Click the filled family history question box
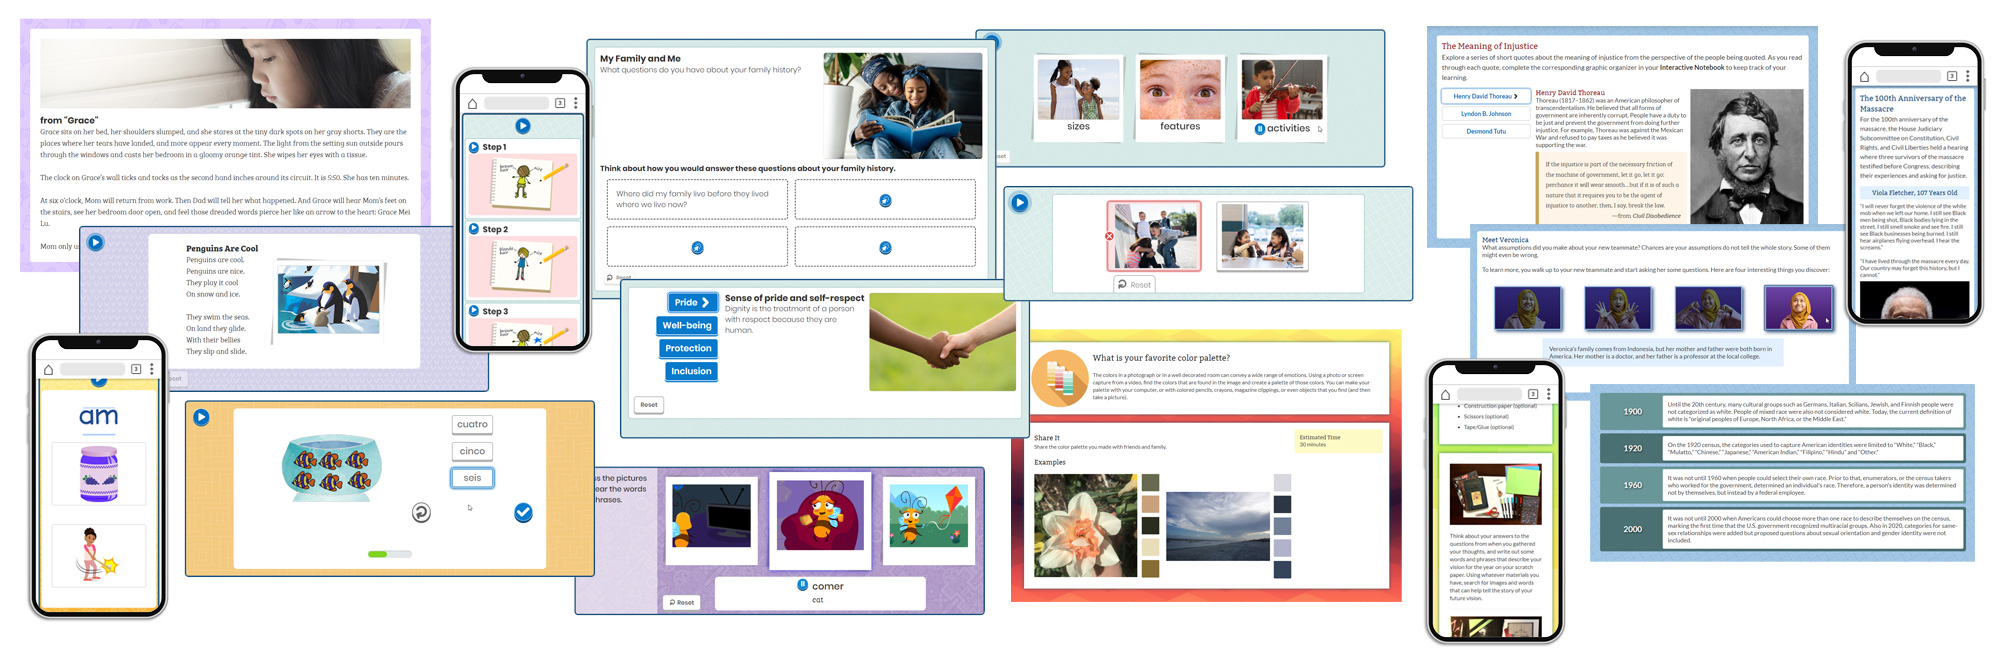2000x654 pixels. 697,199
